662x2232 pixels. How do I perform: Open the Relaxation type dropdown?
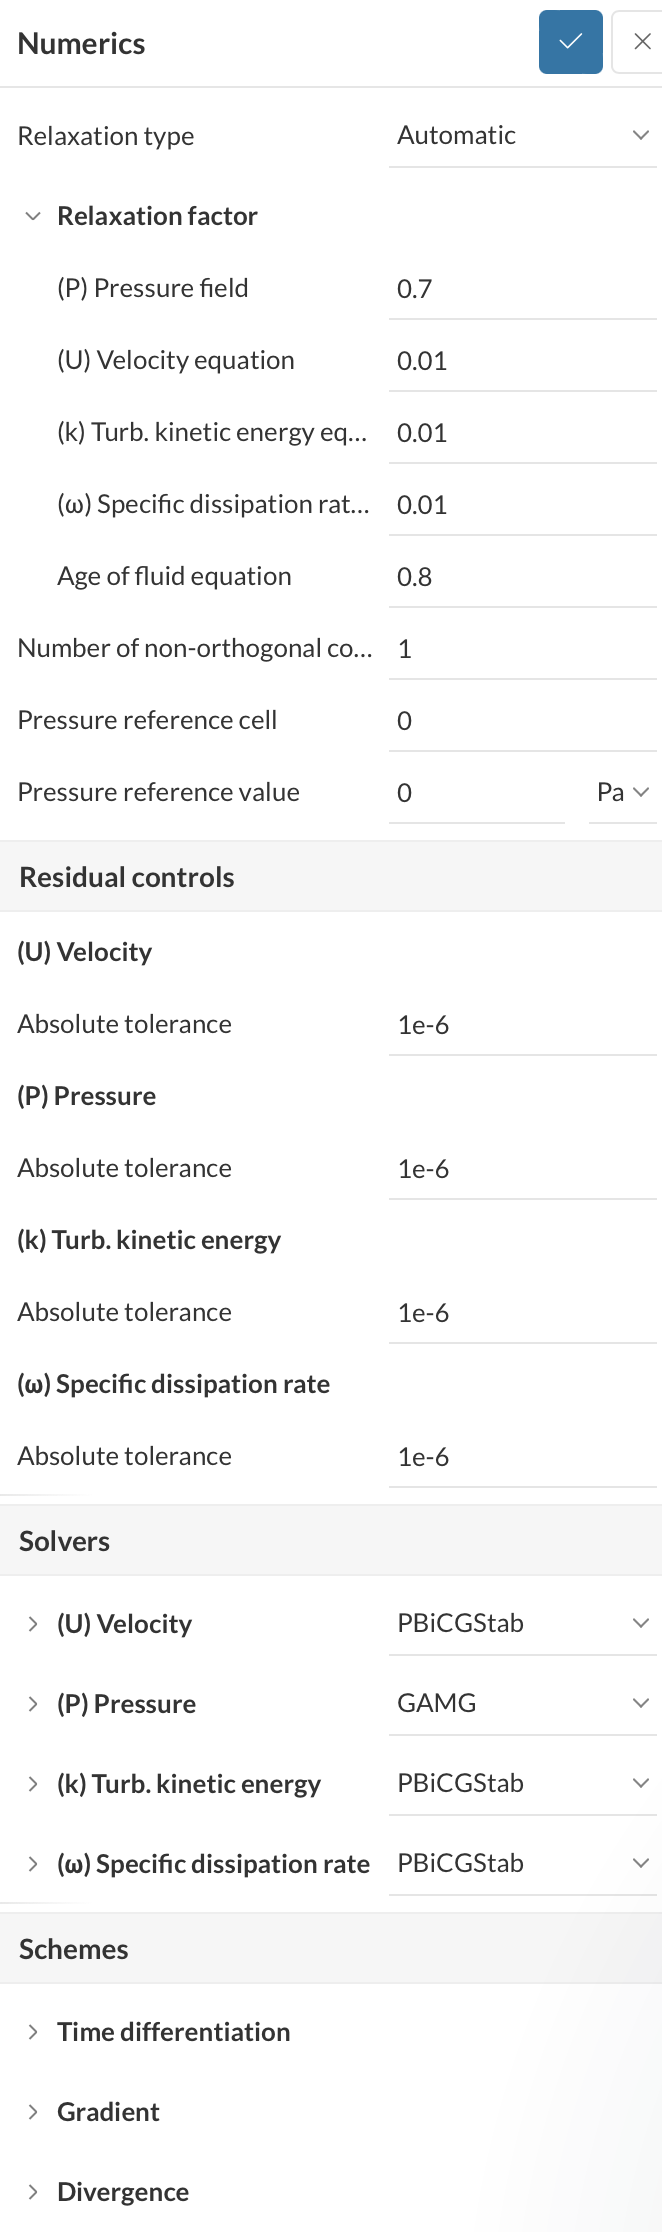[x=522, y=136]
